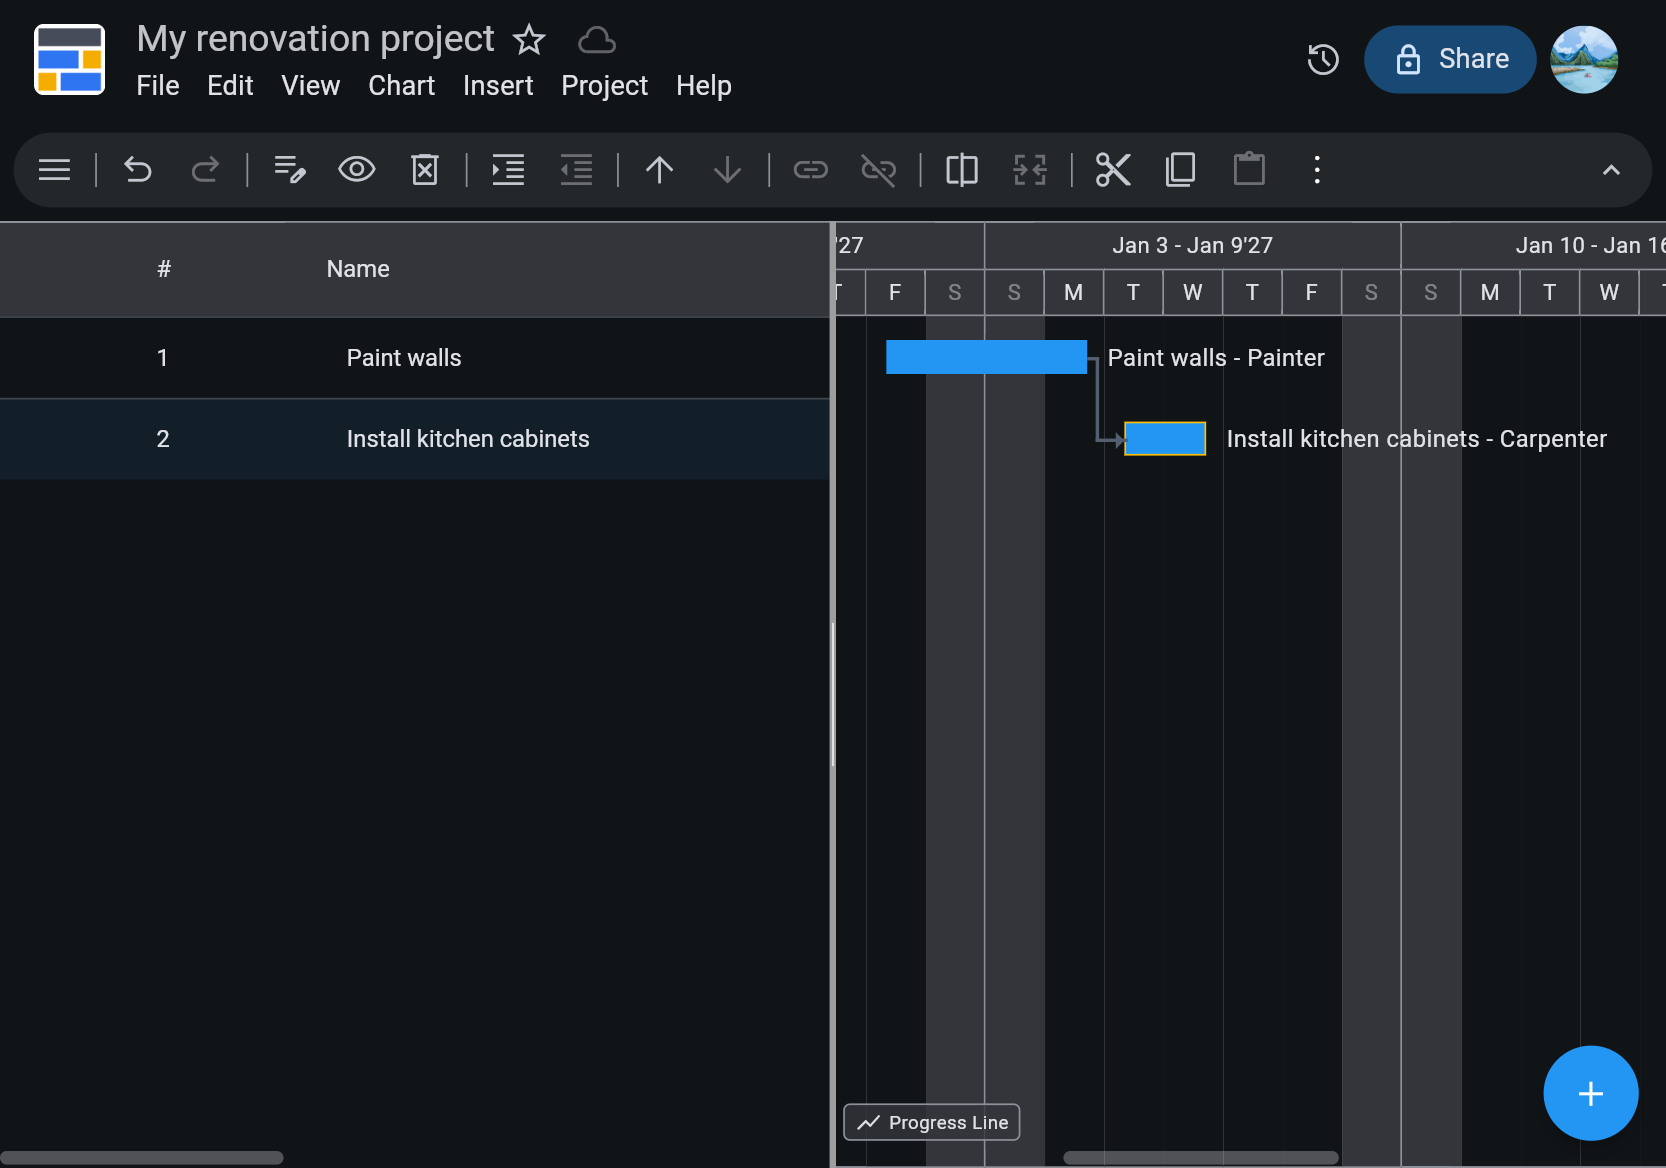
Task: Click the Paint walls Gantt bar
Action: coord(986,357)
